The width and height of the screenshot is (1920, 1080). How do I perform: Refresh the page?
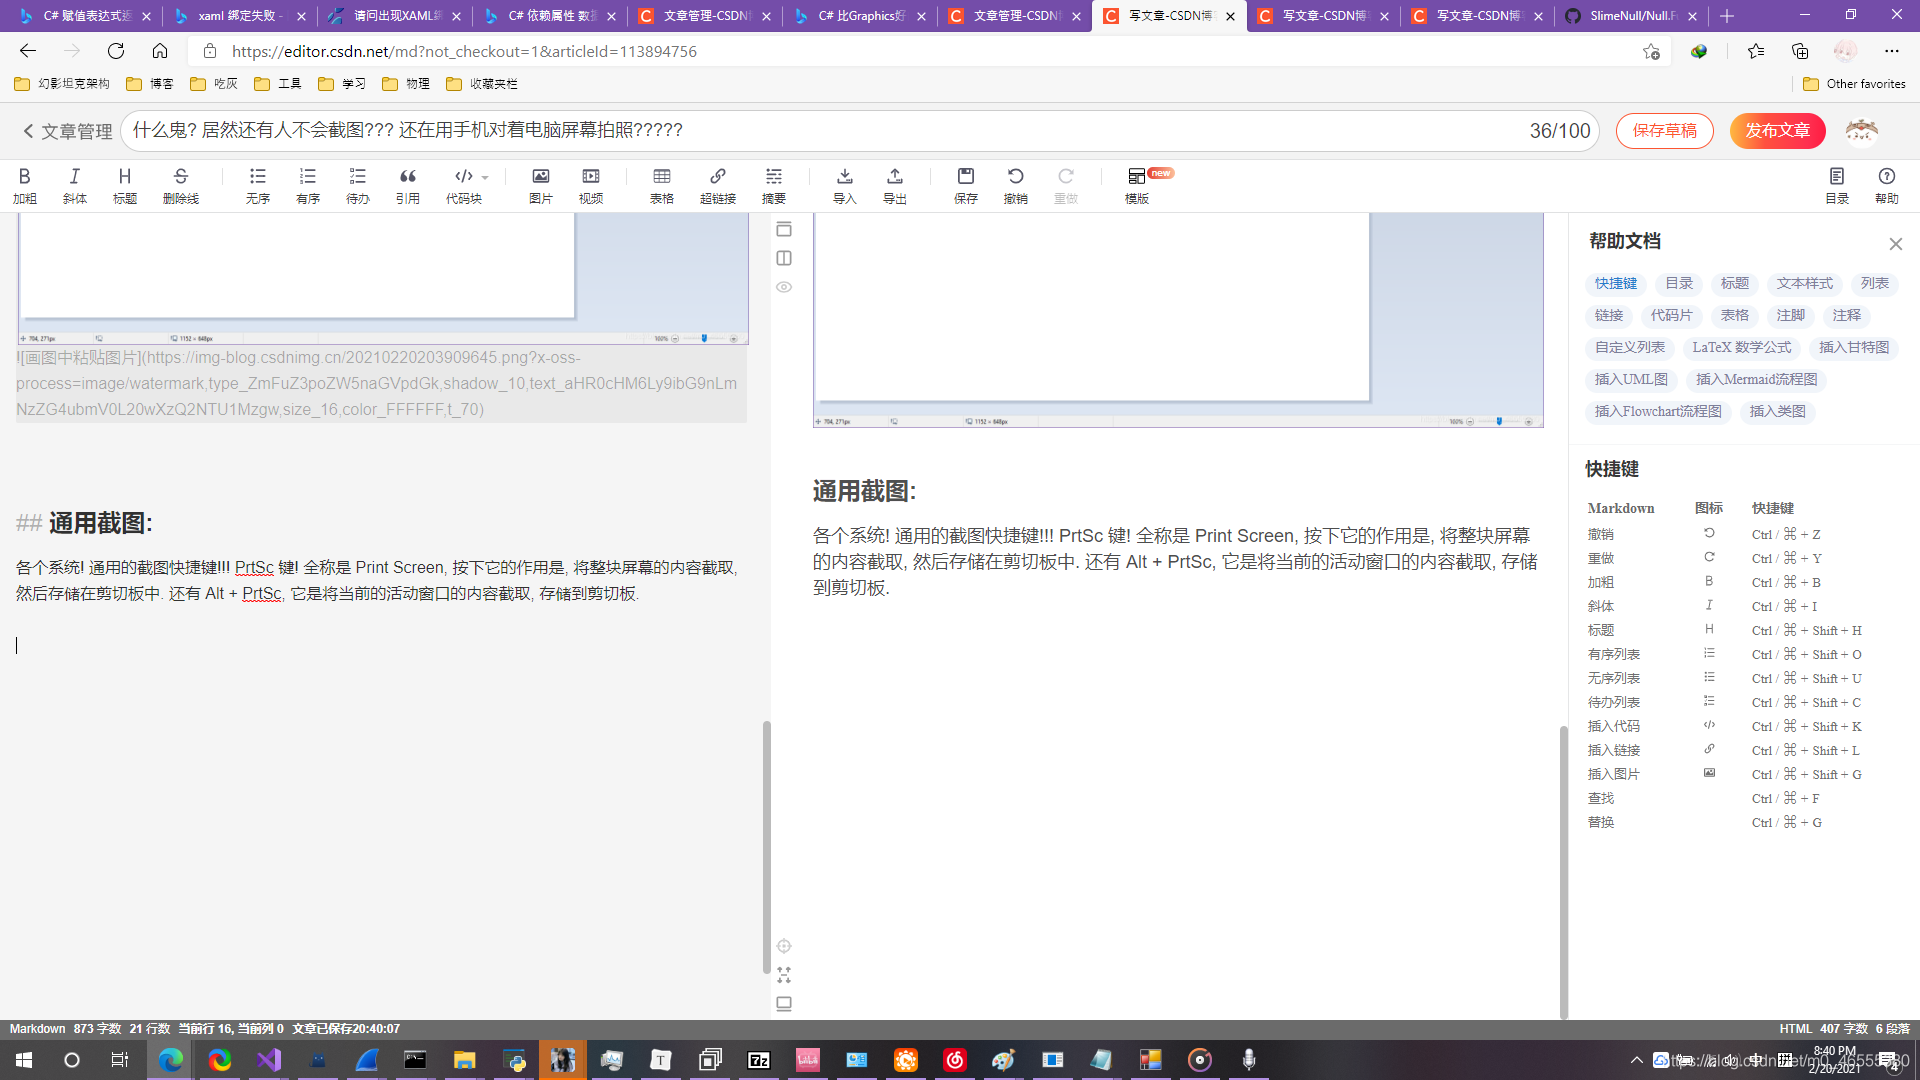116,51
